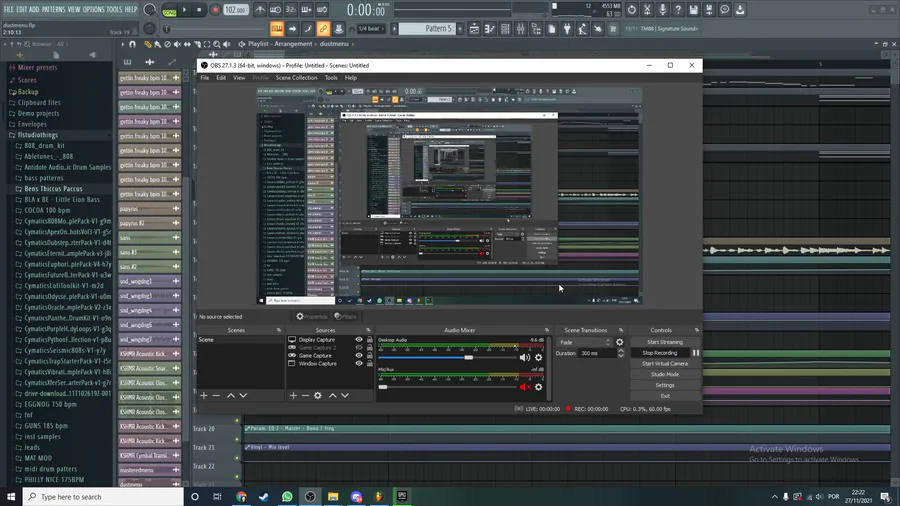Click the Windows taskbar search box
The image size is (900, 506).
103,497
